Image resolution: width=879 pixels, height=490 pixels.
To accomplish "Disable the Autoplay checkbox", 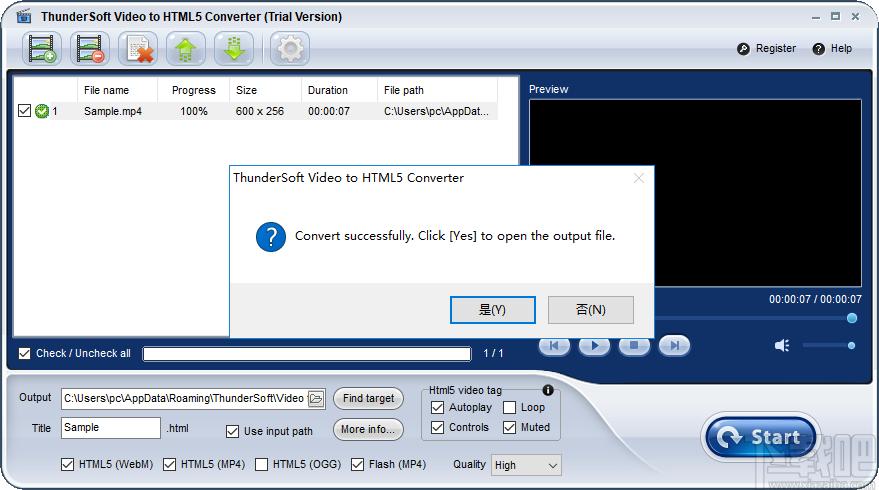I will (x=437, y=408).
